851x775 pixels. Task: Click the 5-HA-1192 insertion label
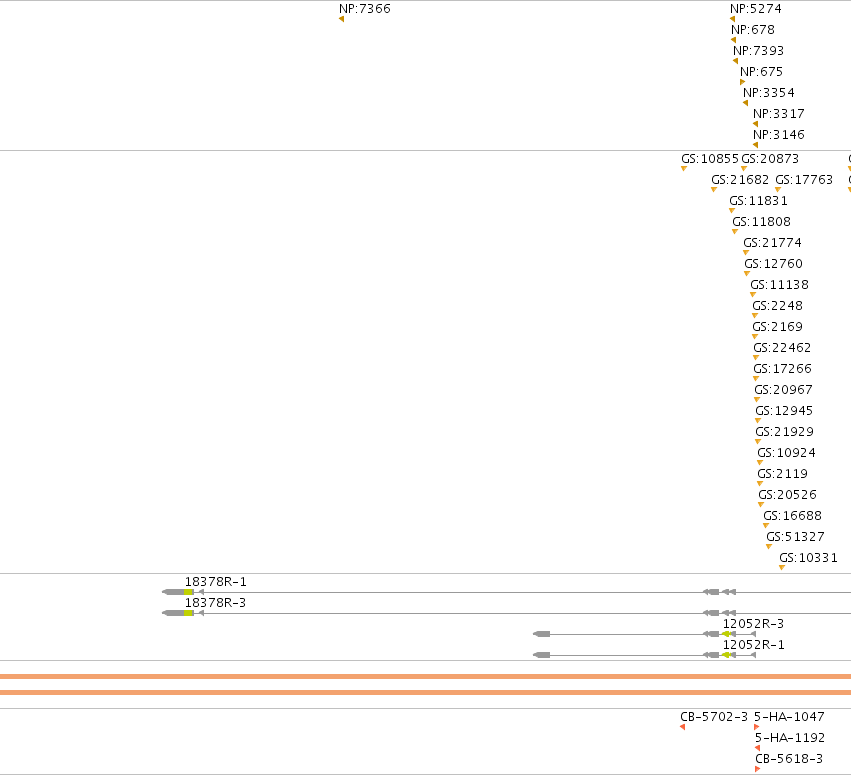(790, 738)
